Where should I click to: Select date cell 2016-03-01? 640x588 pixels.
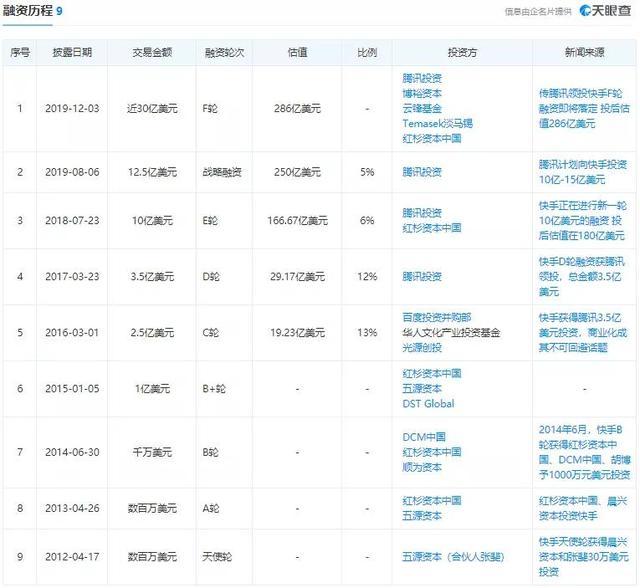coord(72,333)
